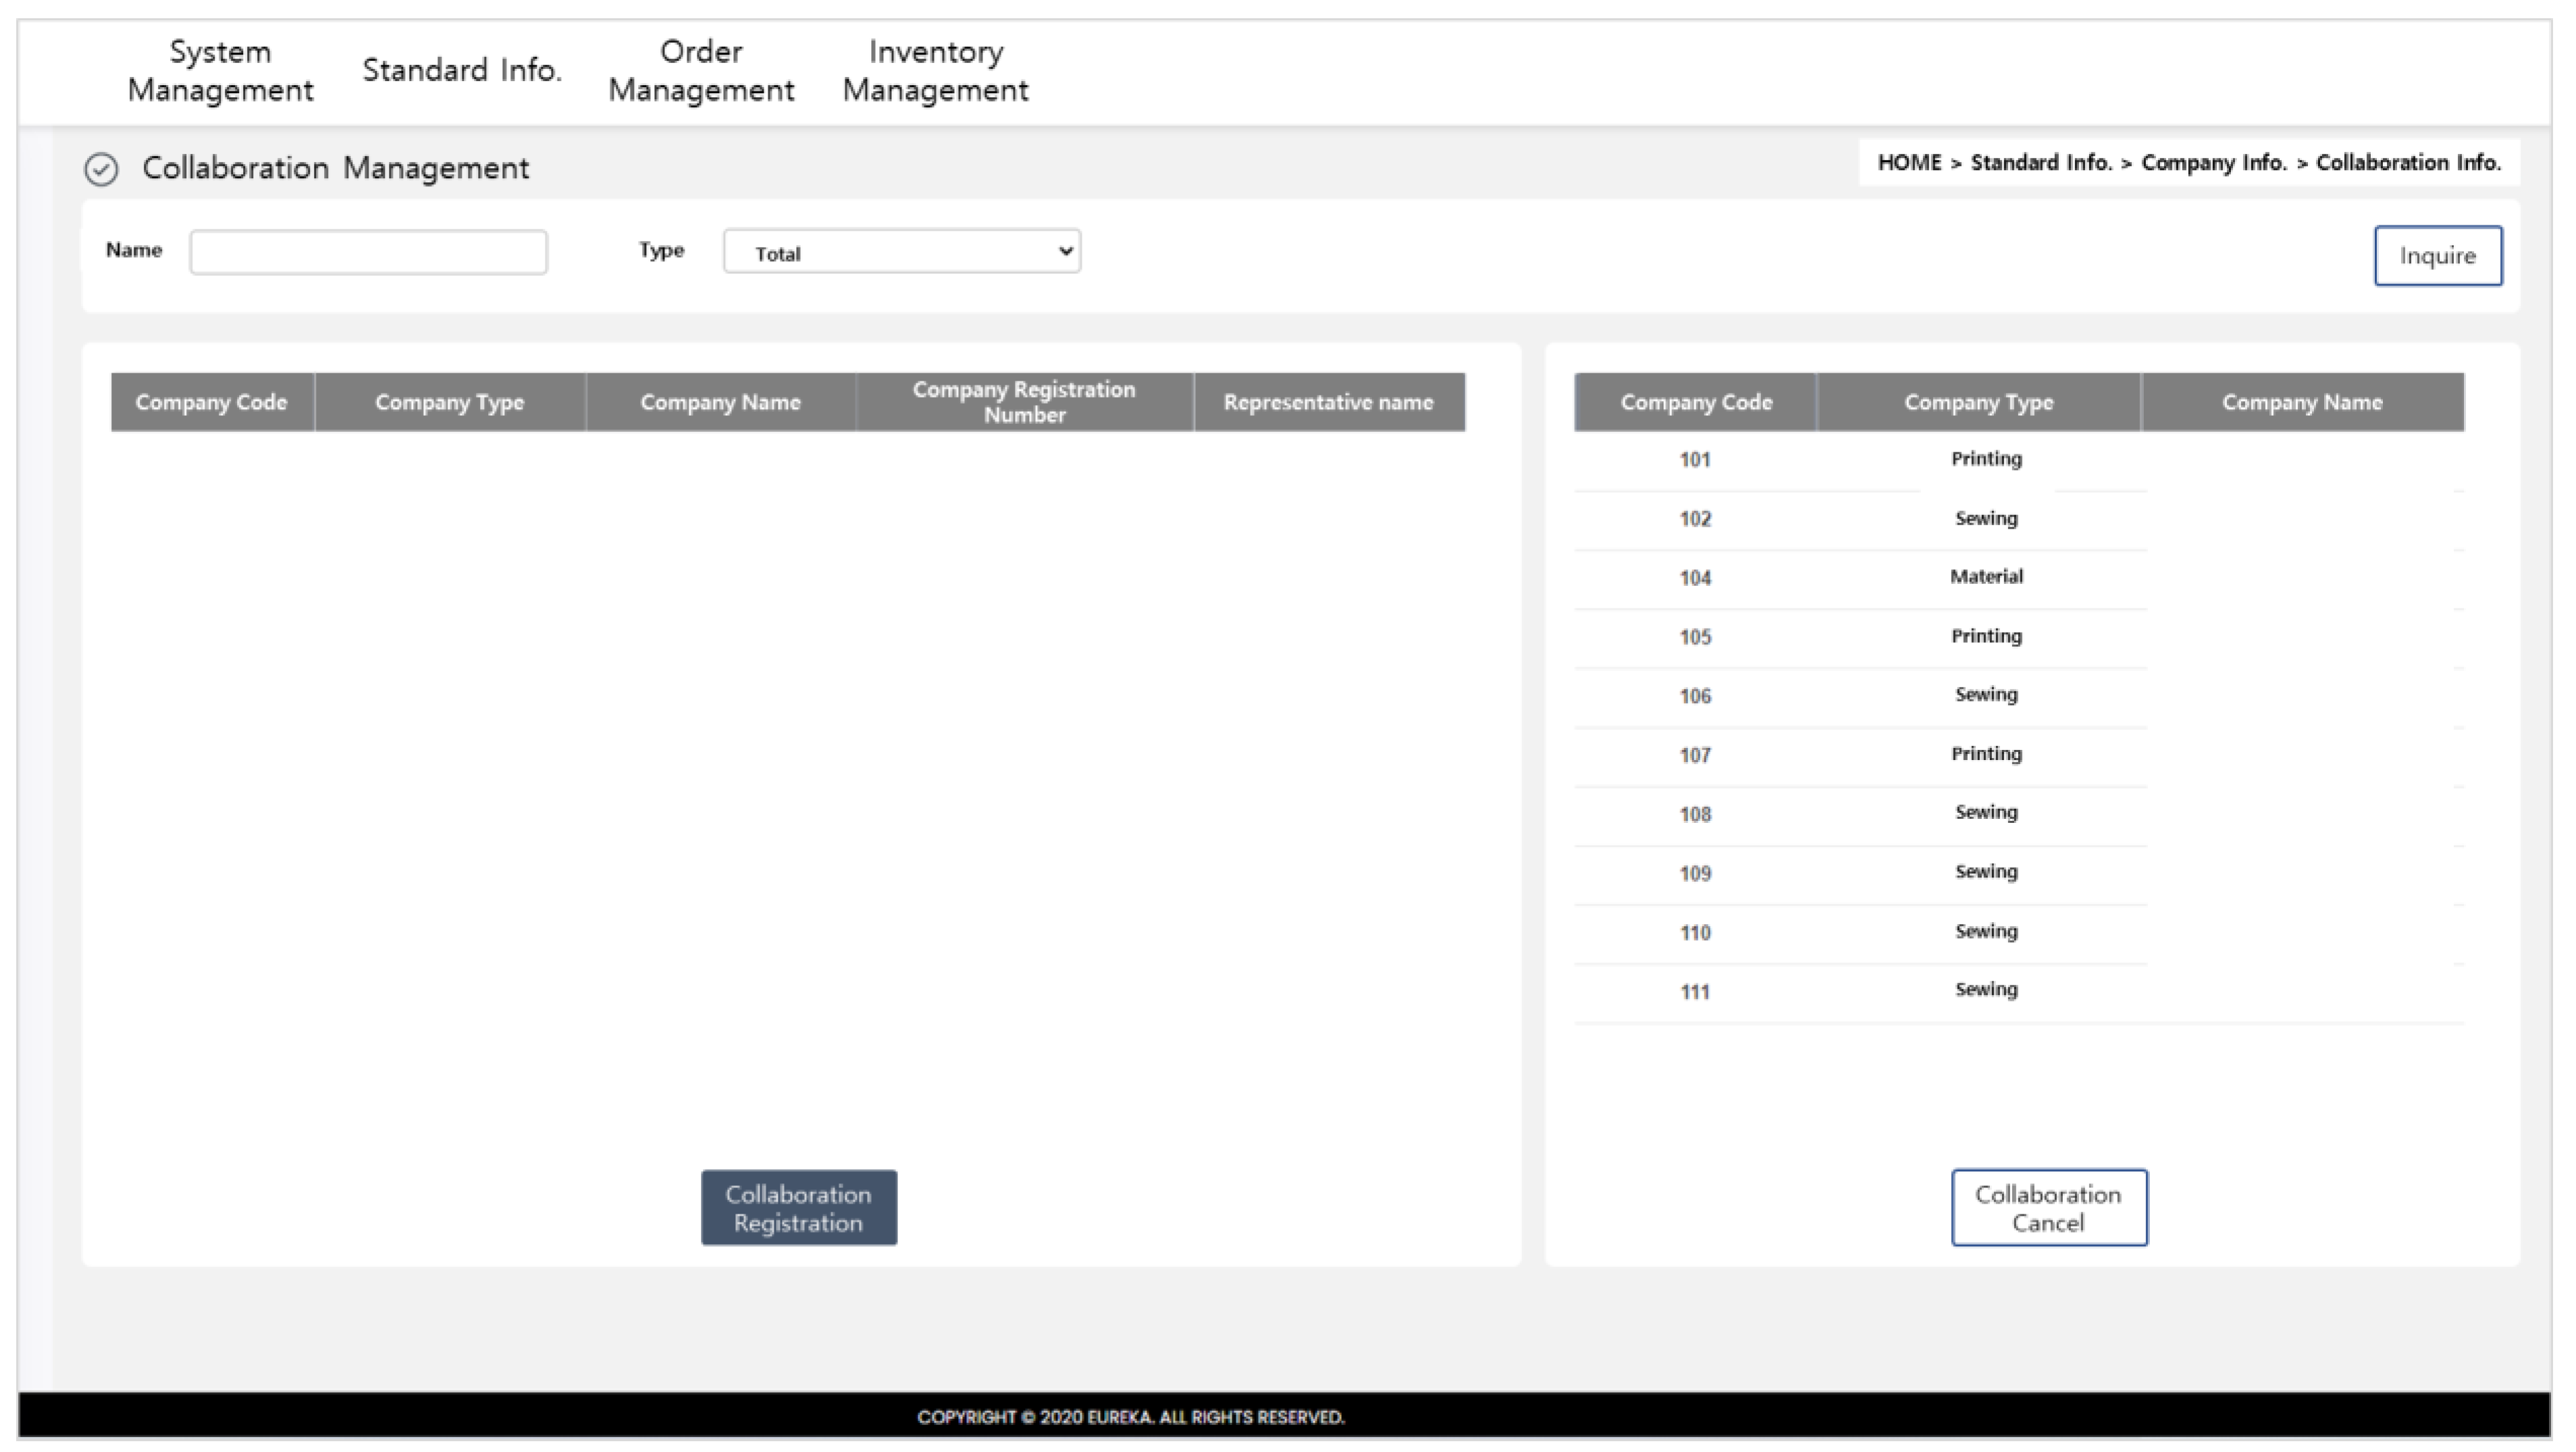Click the Representative name column header
The width and height of the screenshot is (2576, 1452).
click(1328, 402)
